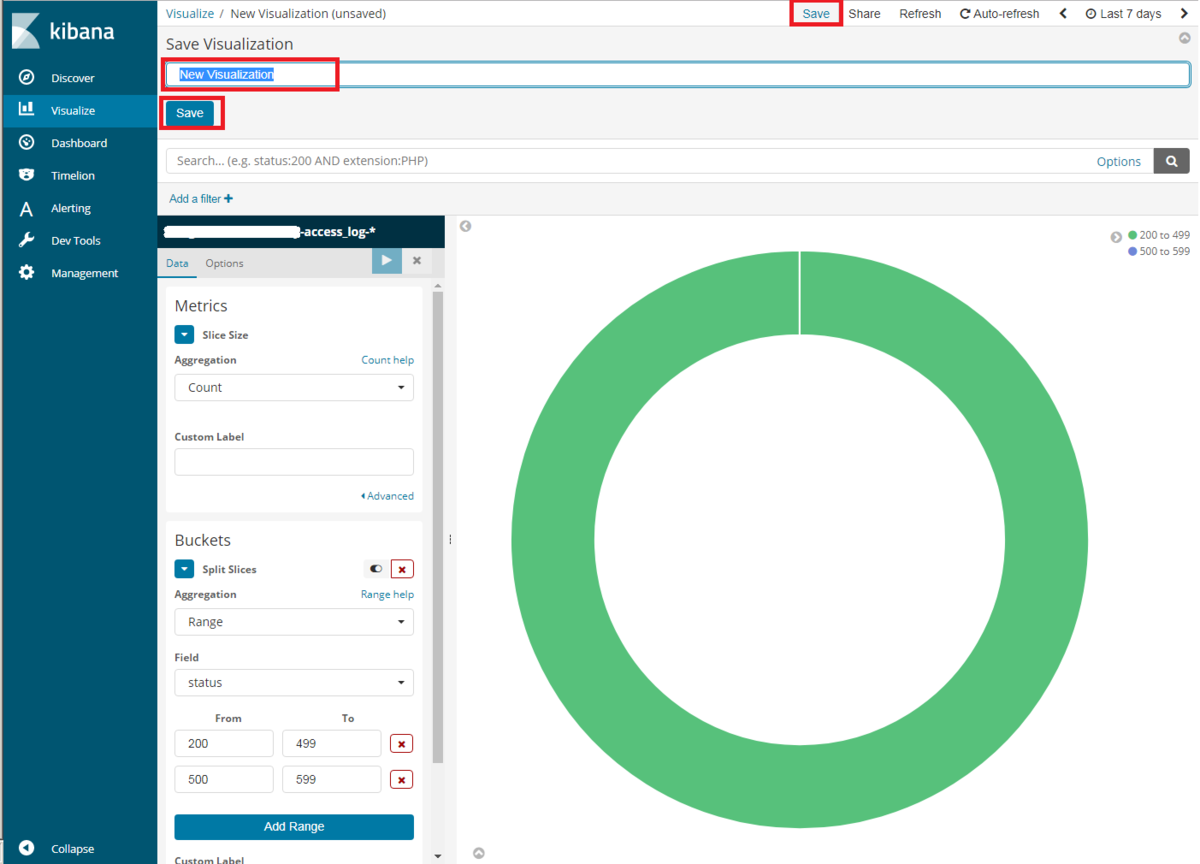Click the visualization title input field

click(x=677, y=74)
